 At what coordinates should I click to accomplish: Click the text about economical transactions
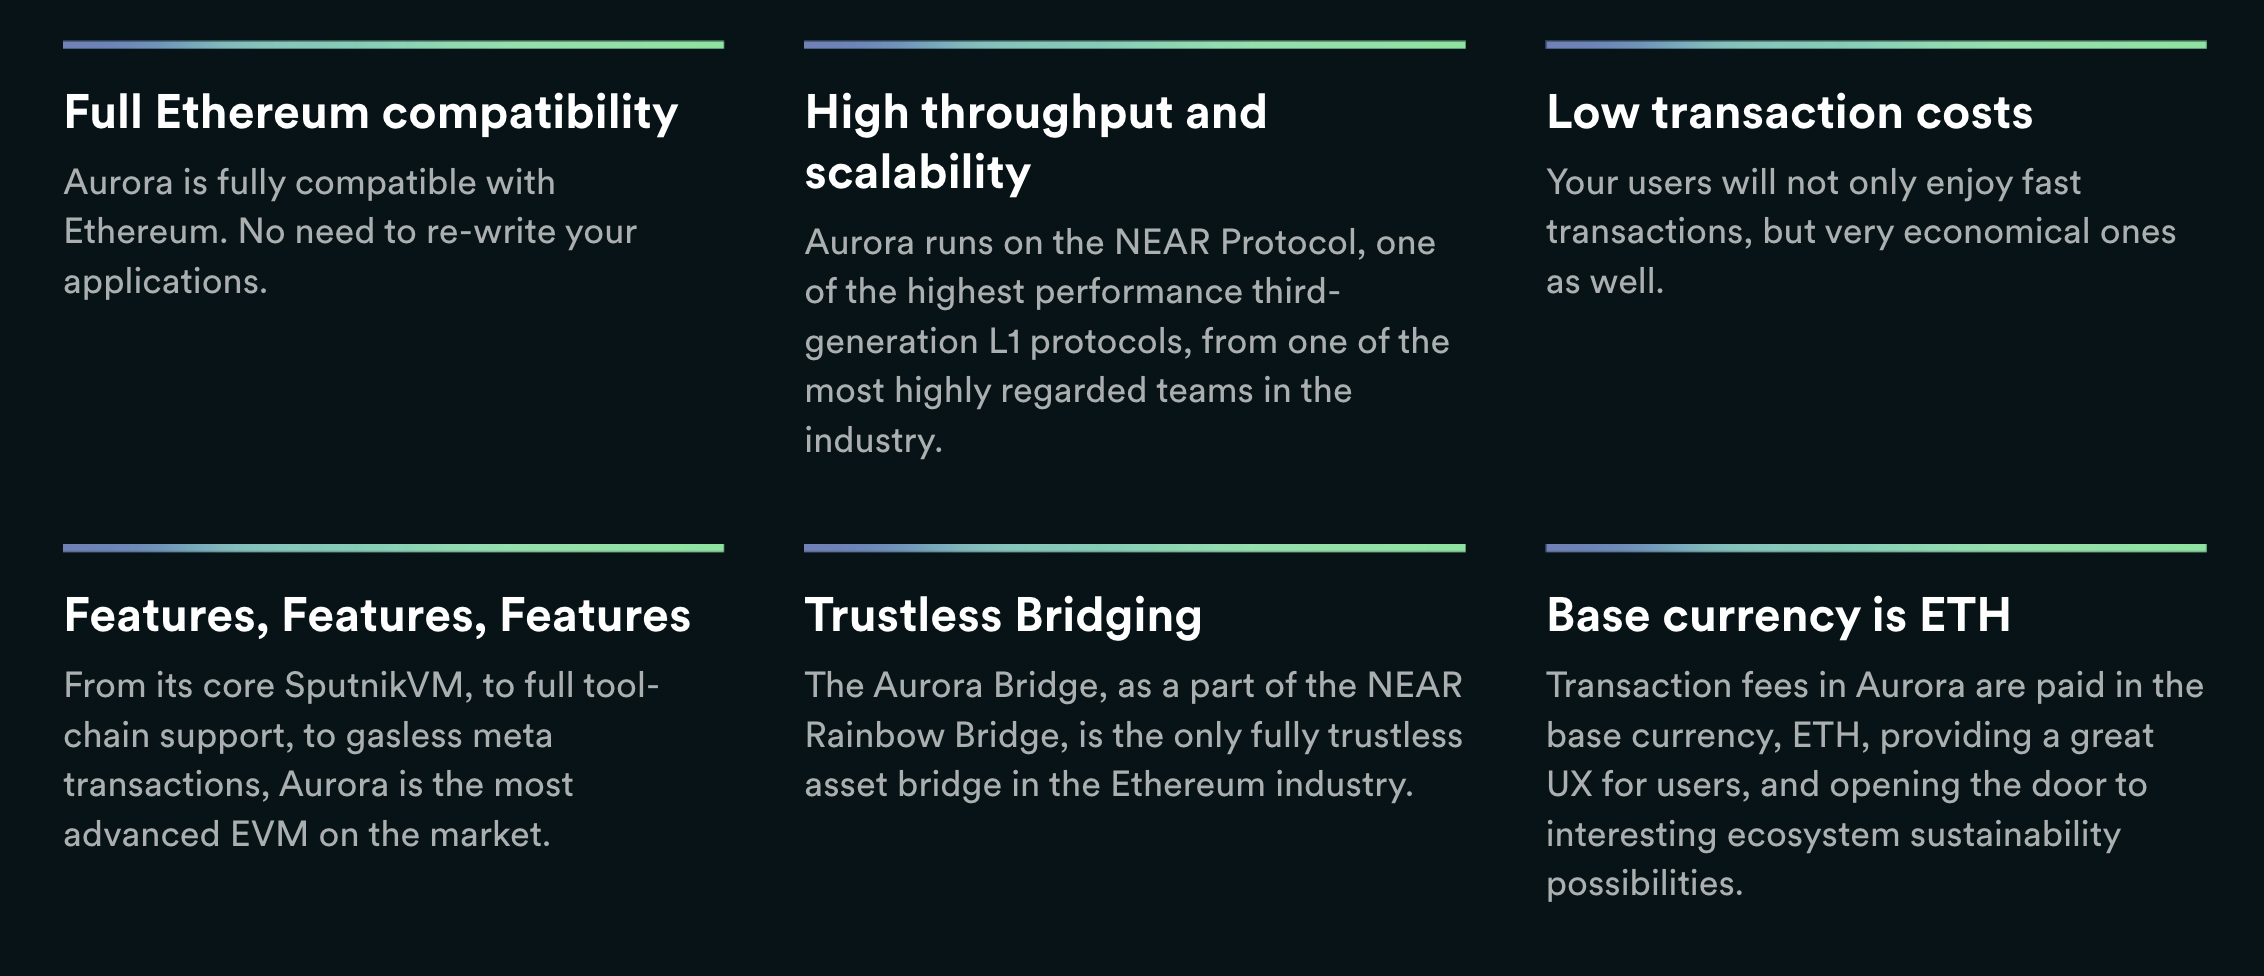1861,232
